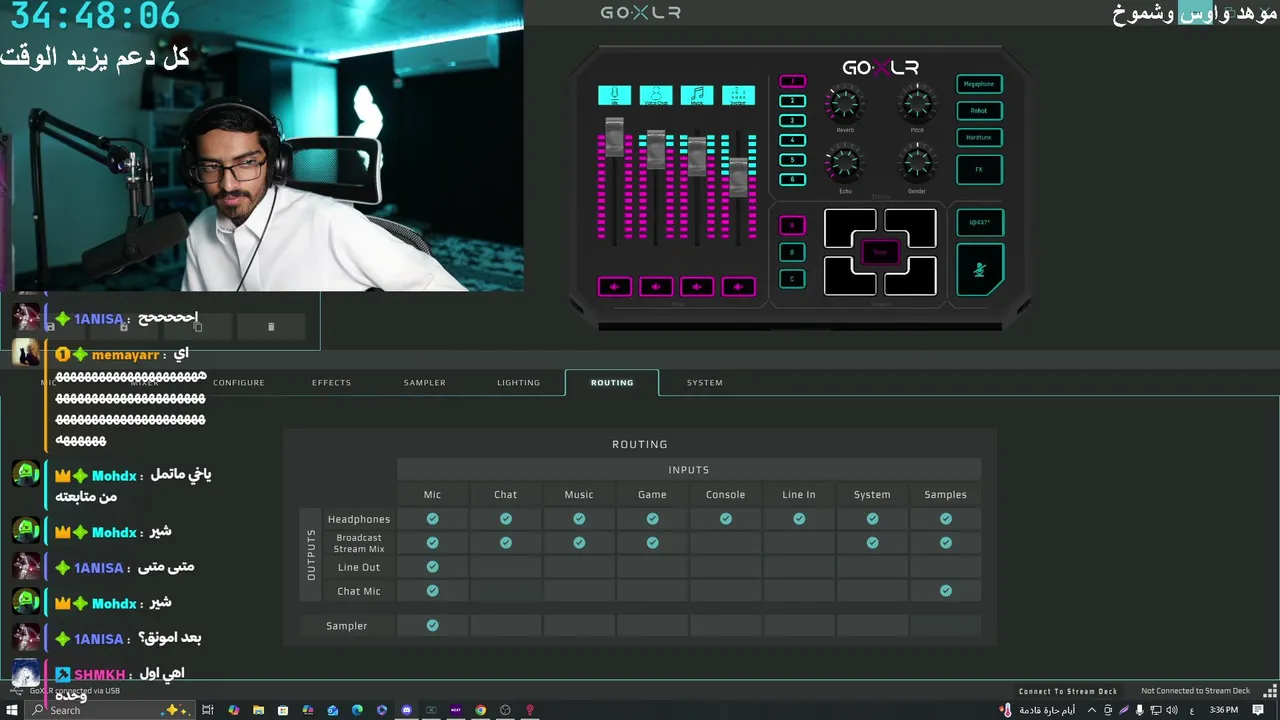Toggle Mic to Headphones routing
1280x720 pixels.
pos(432,519)
